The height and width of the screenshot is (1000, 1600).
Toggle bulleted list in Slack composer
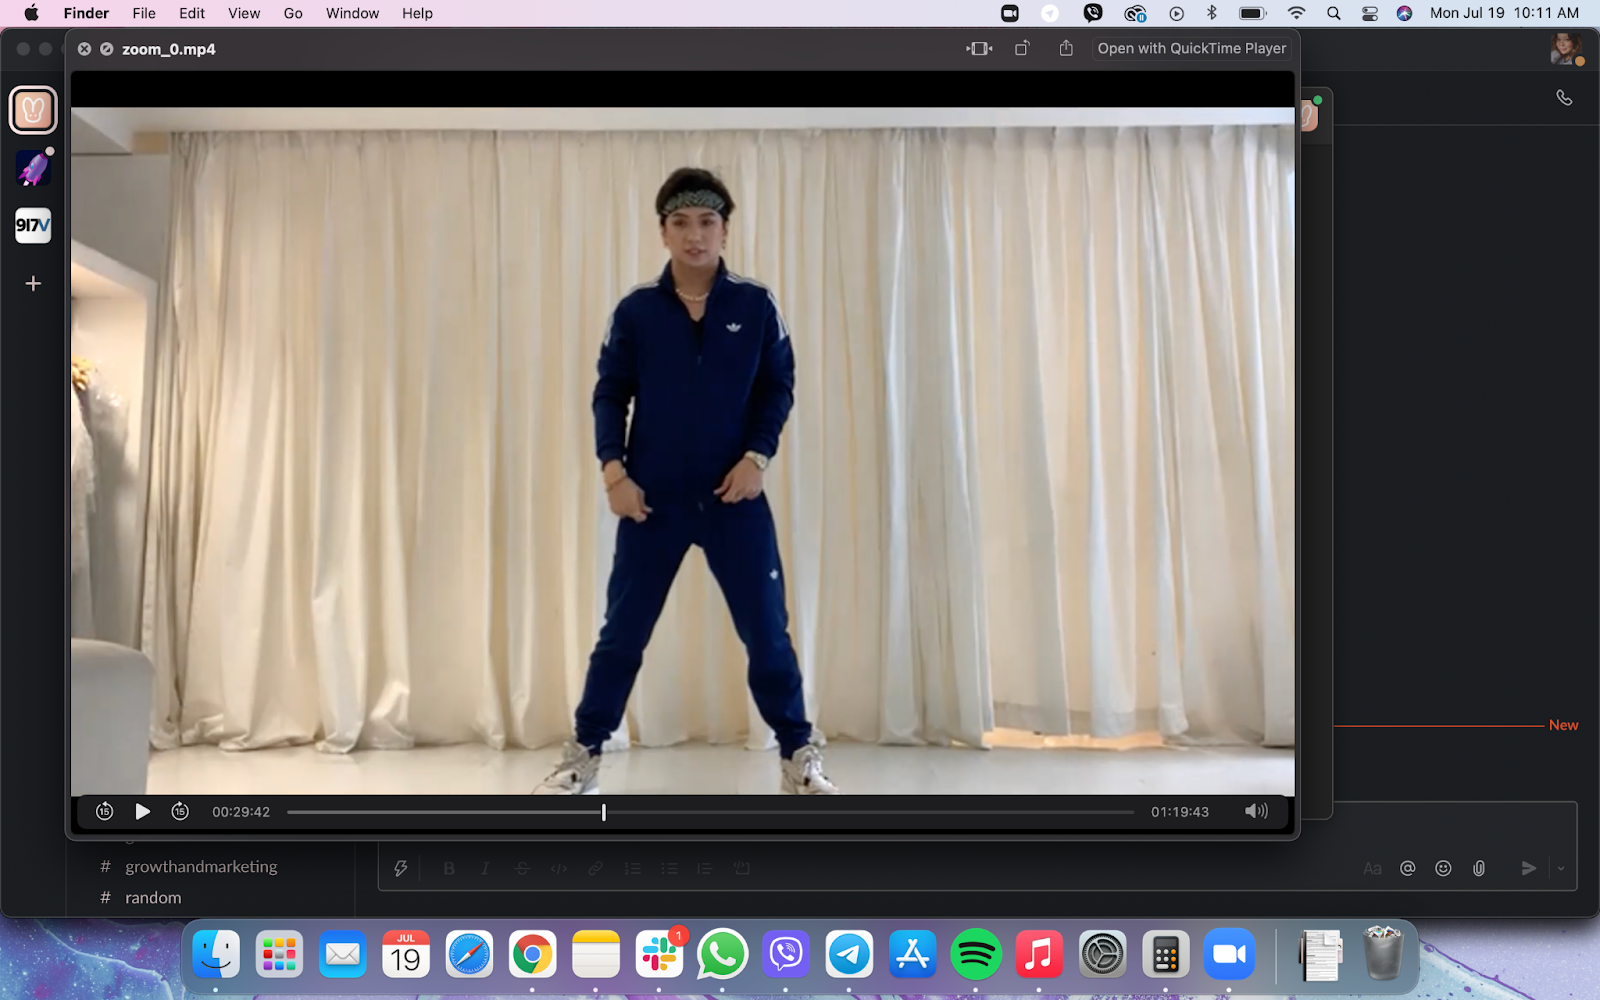coord(669,868)
